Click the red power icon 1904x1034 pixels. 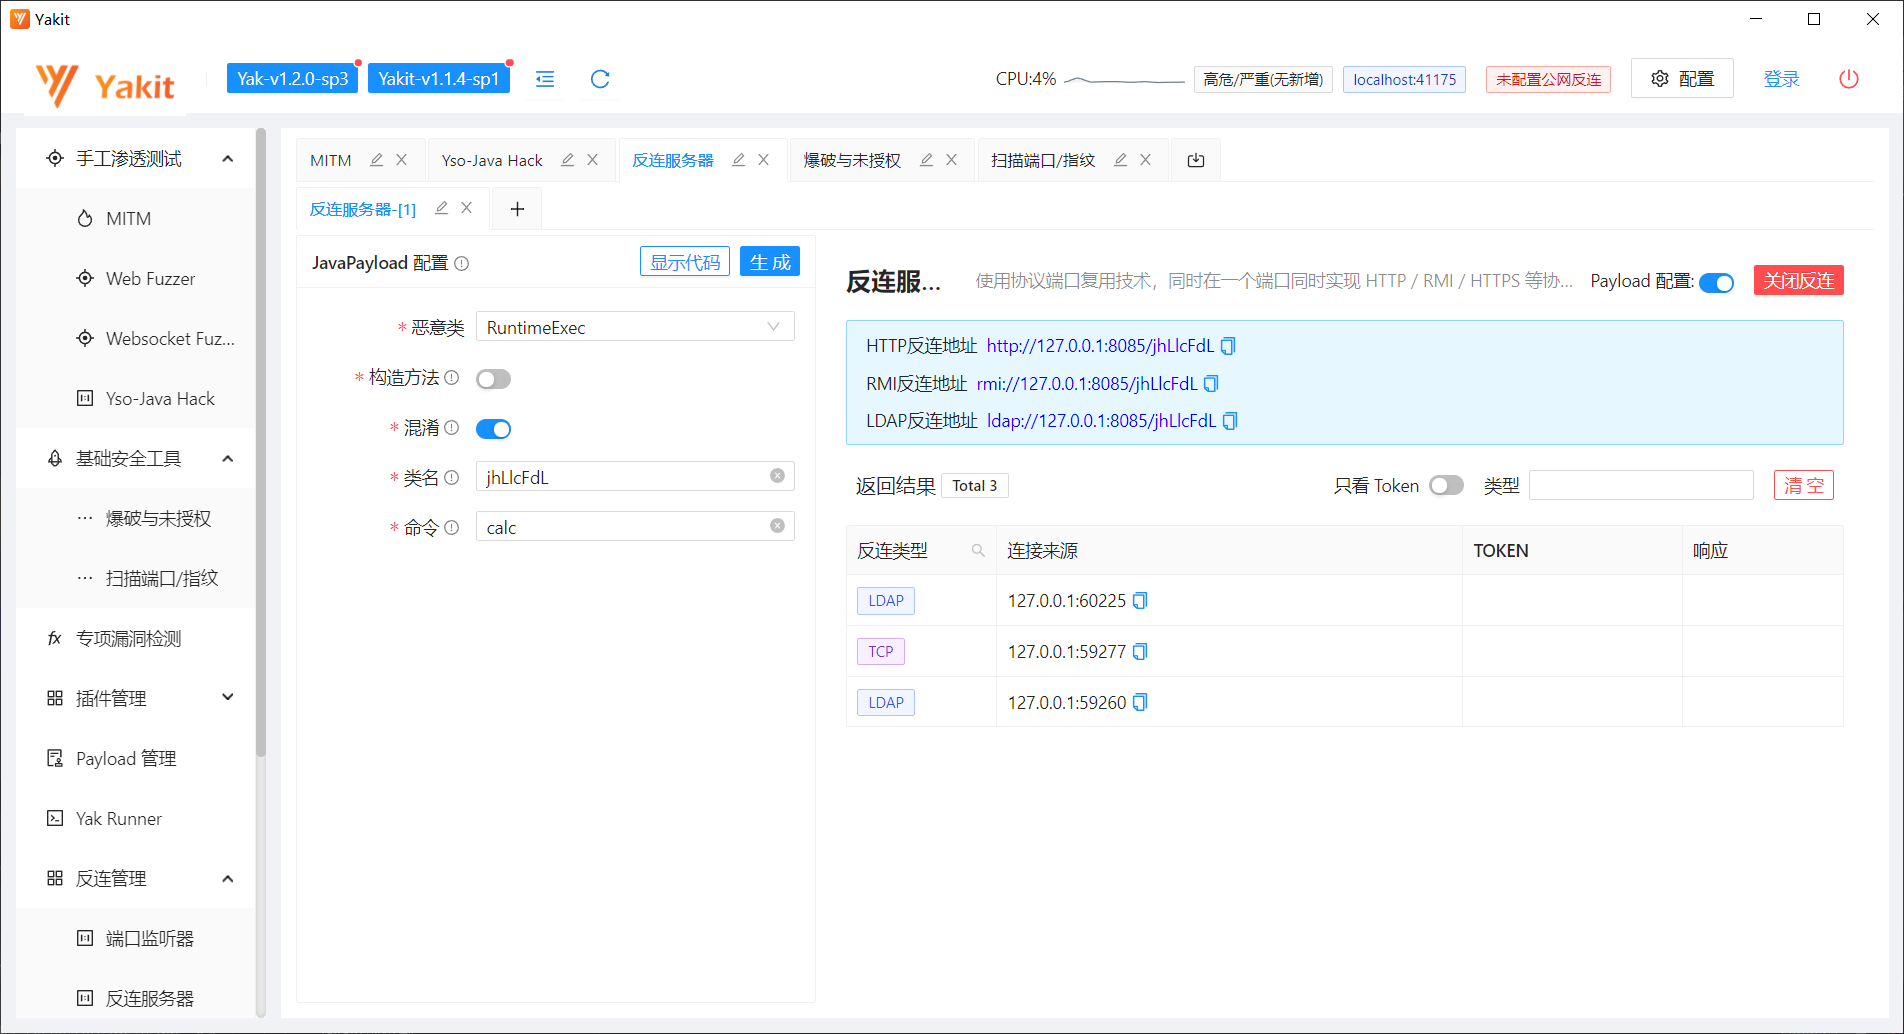(x=1849, y=79)
